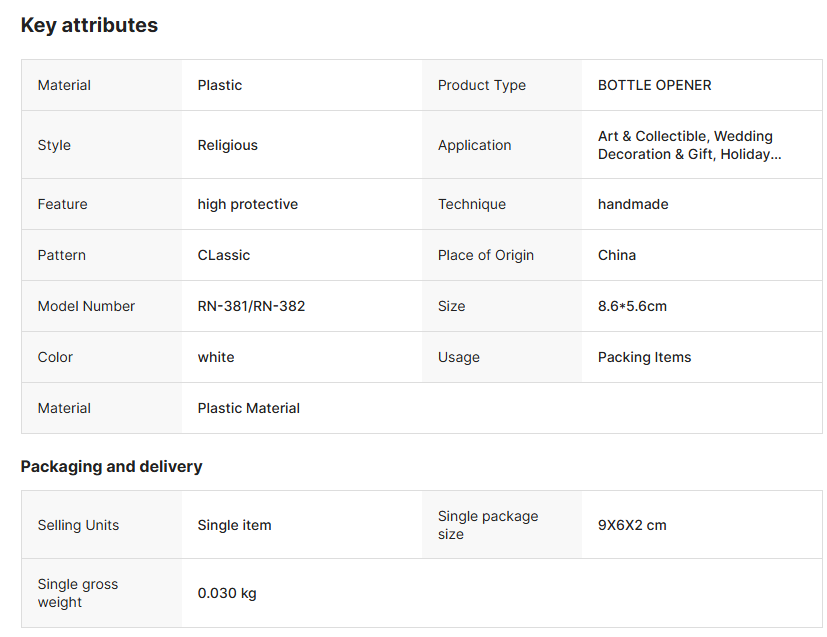Click the high protective feature value
This screenshot has width=827, height=637.
point(247,204)
